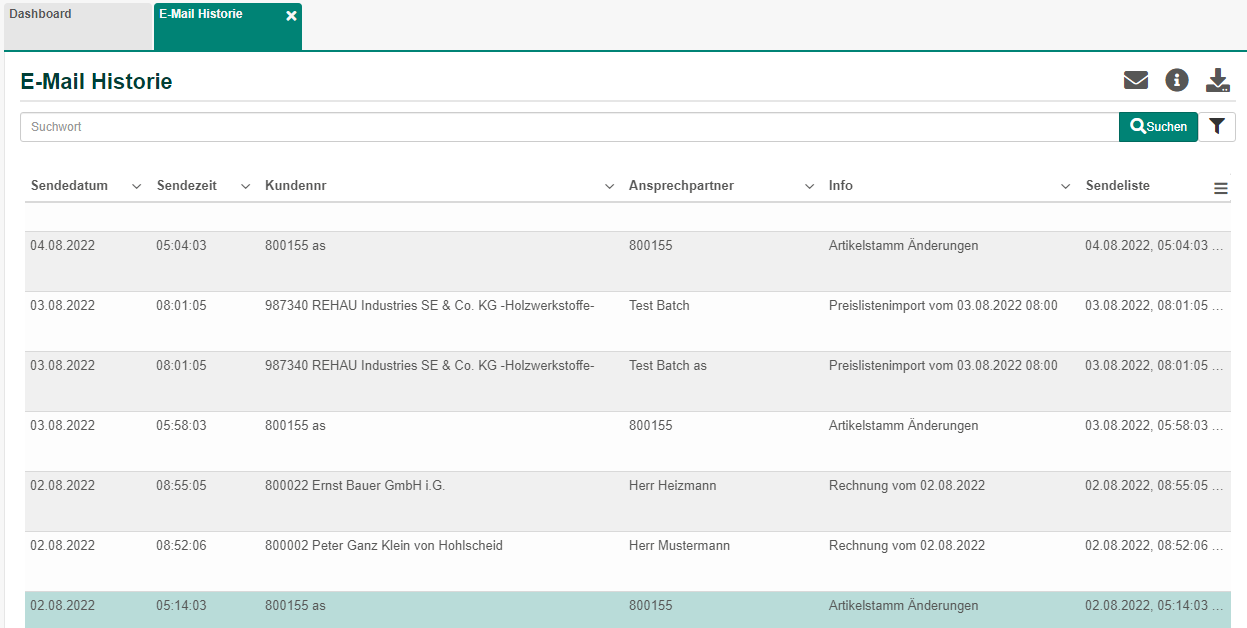The width and height of the screenshot is (1247, 628).
Task: Expand the Info column dropdown arrow
Action: coord(1066,187)
